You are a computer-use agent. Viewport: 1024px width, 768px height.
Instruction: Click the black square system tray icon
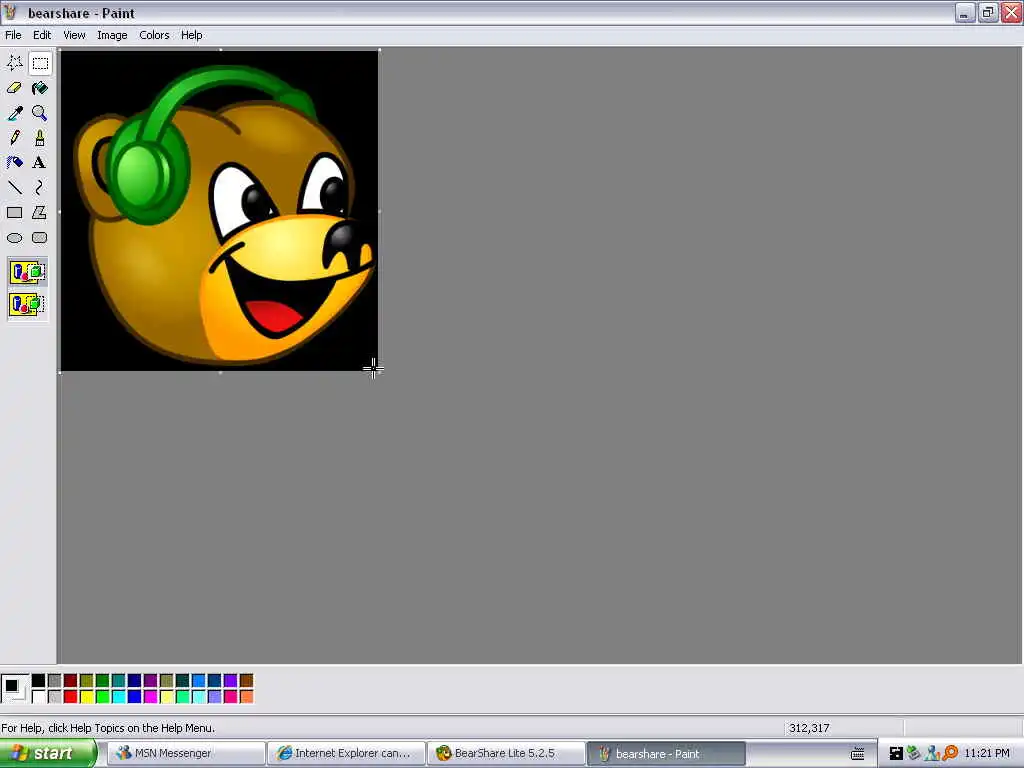coord(896,754)
